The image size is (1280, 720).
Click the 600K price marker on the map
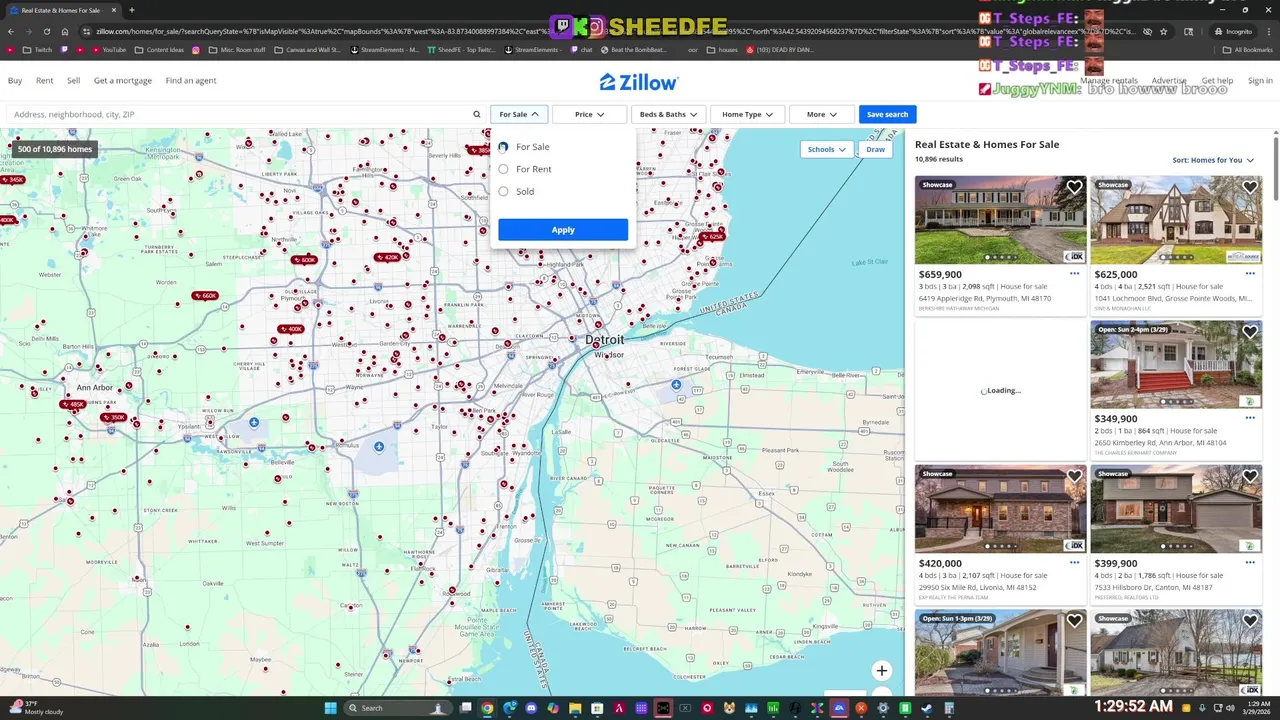[304, 260]
